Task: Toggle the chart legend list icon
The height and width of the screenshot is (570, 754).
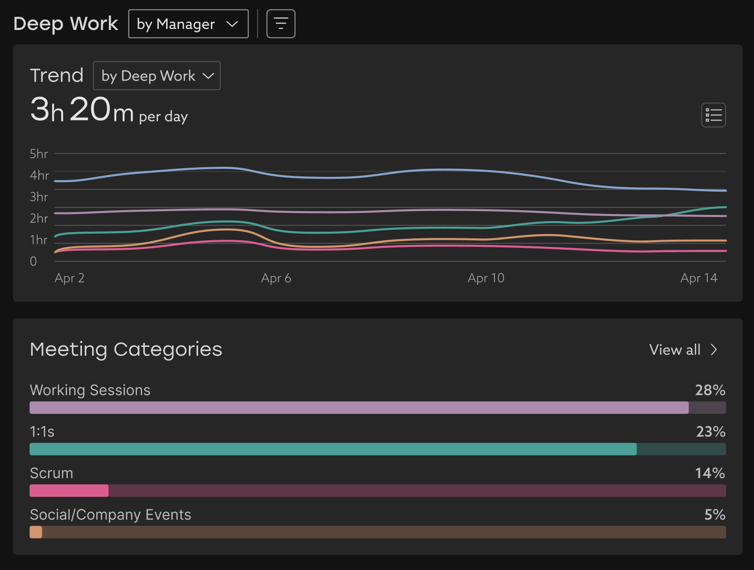Action: 714,115
